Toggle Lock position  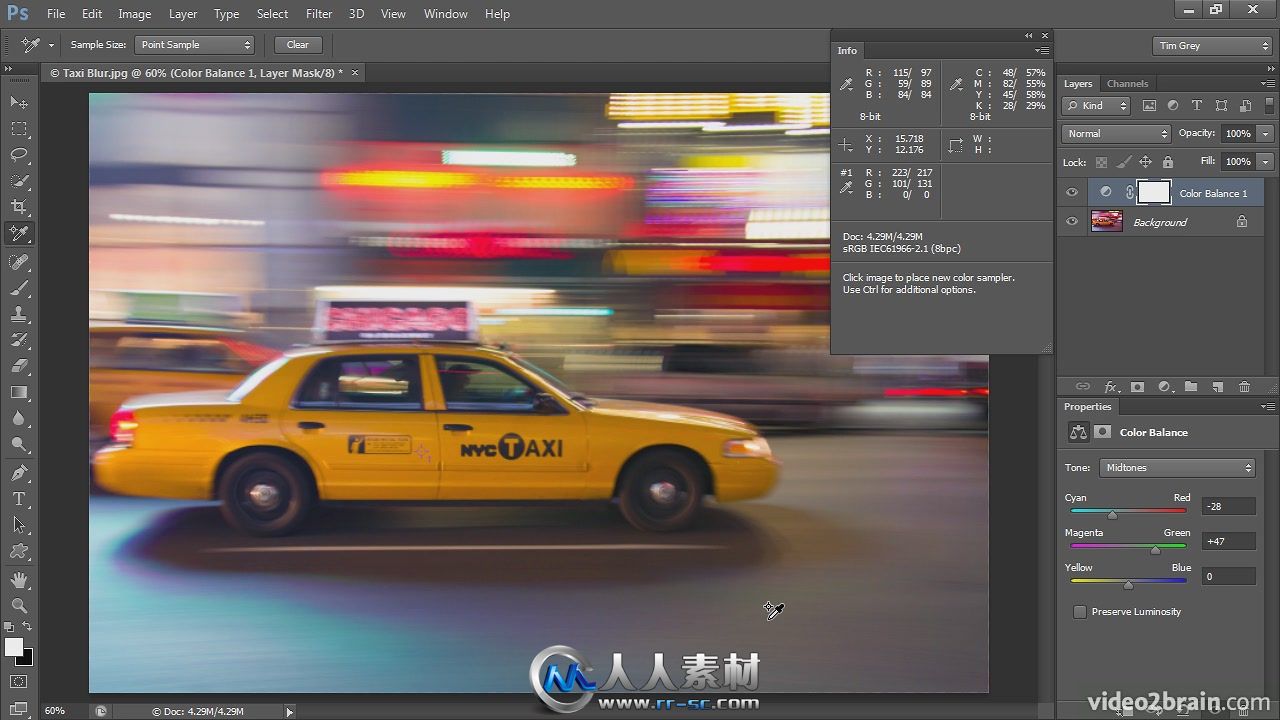click(x=1146, y=162)
